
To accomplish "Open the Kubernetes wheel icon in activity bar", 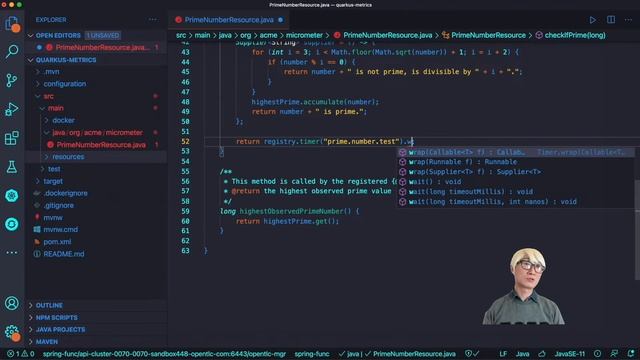I will tap(12, 196).
